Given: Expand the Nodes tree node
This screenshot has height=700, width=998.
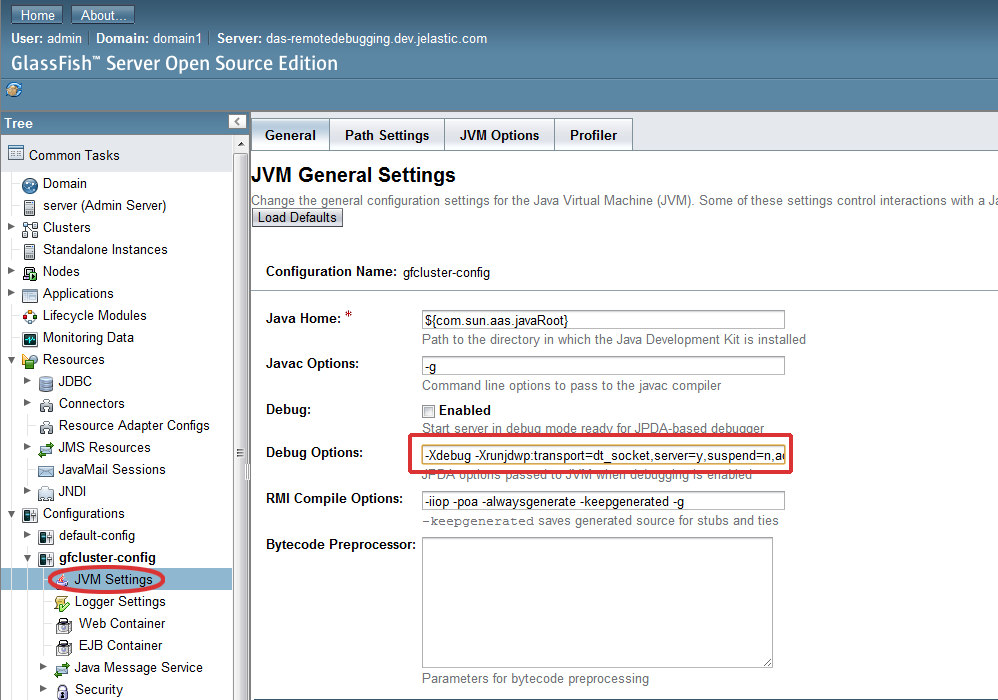Looking at the screenshot, I should (11, 270).
